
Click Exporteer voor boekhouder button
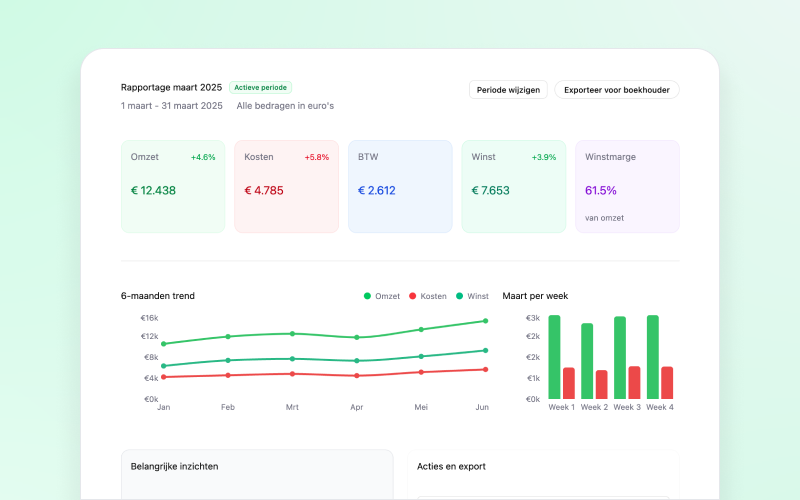617,90
